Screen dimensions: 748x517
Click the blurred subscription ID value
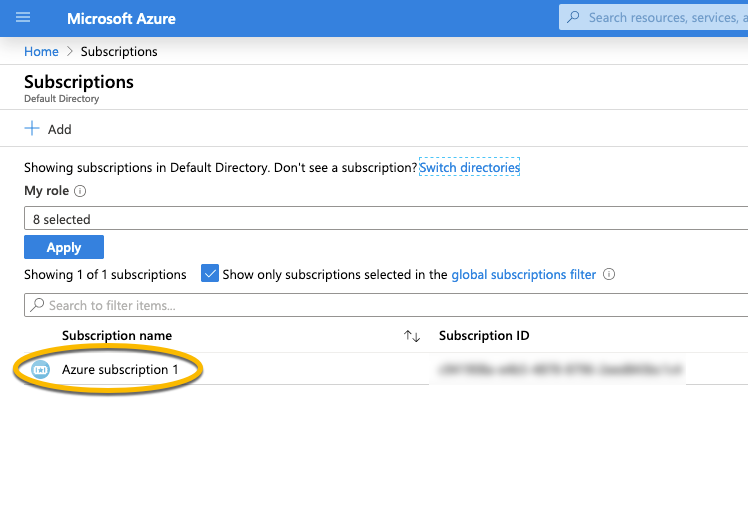[561, 369]
